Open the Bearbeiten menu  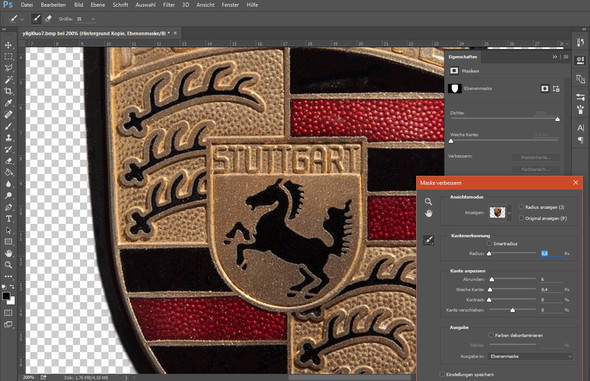pyautogui.click(x=53, y=5)
